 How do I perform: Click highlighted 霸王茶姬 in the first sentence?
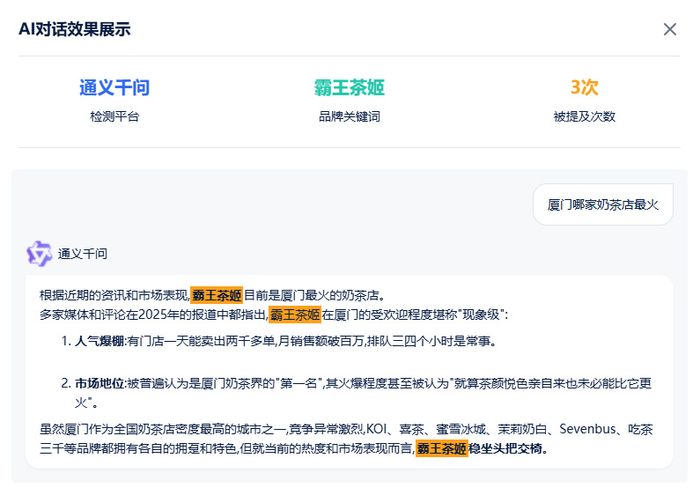pos(217,295)
